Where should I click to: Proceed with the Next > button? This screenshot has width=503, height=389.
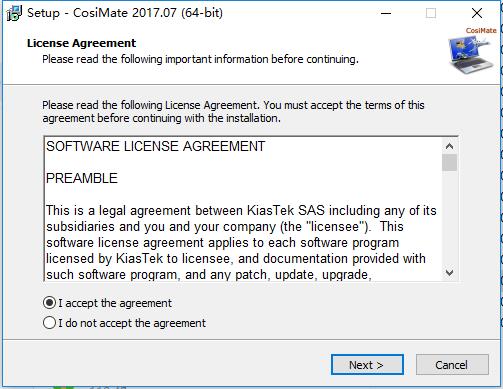tap(367, 365)
